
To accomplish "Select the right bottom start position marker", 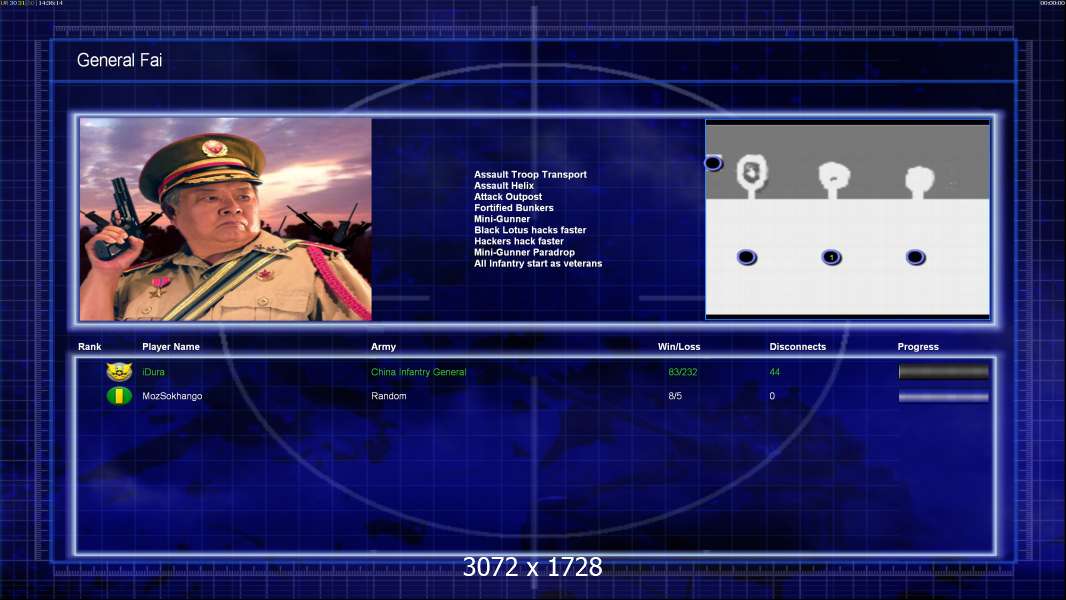I will [x=915, y=257].
